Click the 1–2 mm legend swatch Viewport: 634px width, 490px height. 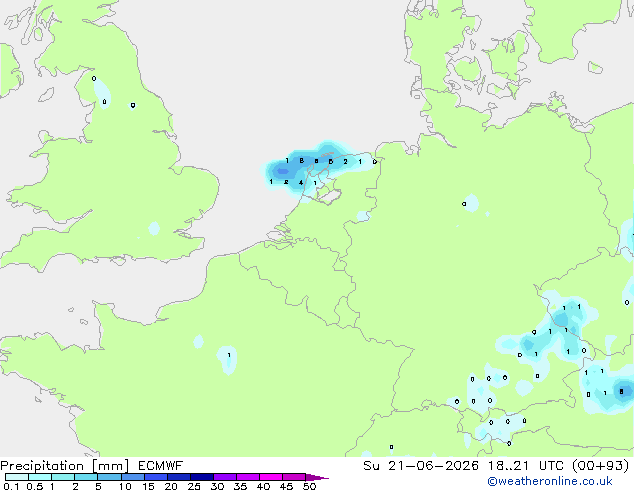63,477
